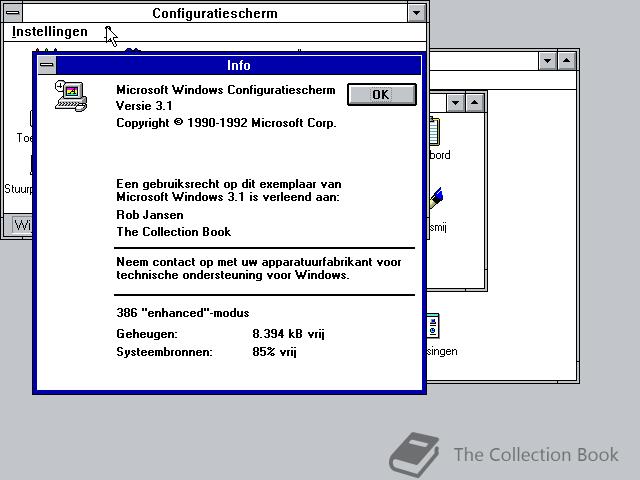640x480 pixels.
Task: Click the '386 "enhanced"-modus' line
Action: 183,313
